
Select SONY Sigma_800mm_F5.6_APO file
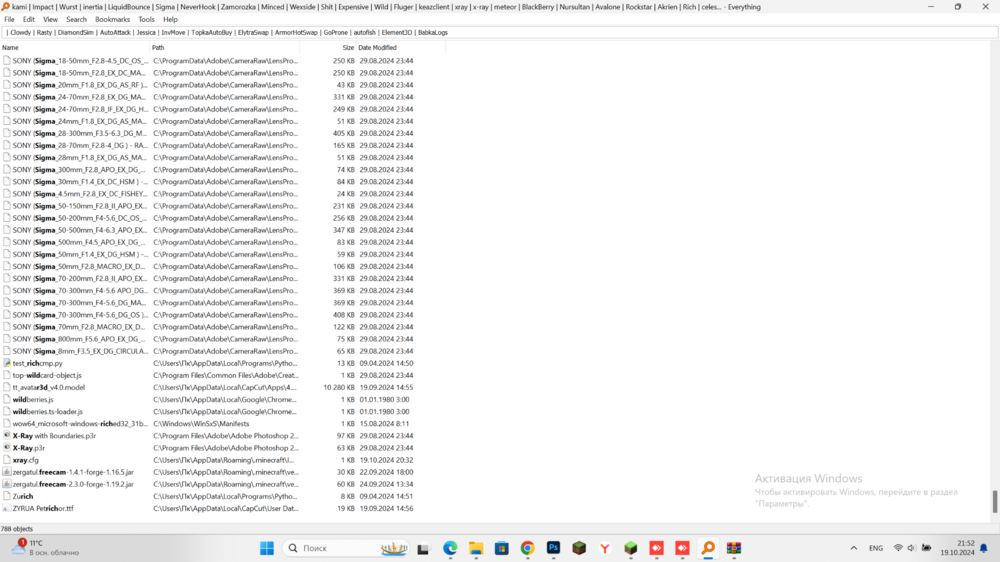coord(80,339)
